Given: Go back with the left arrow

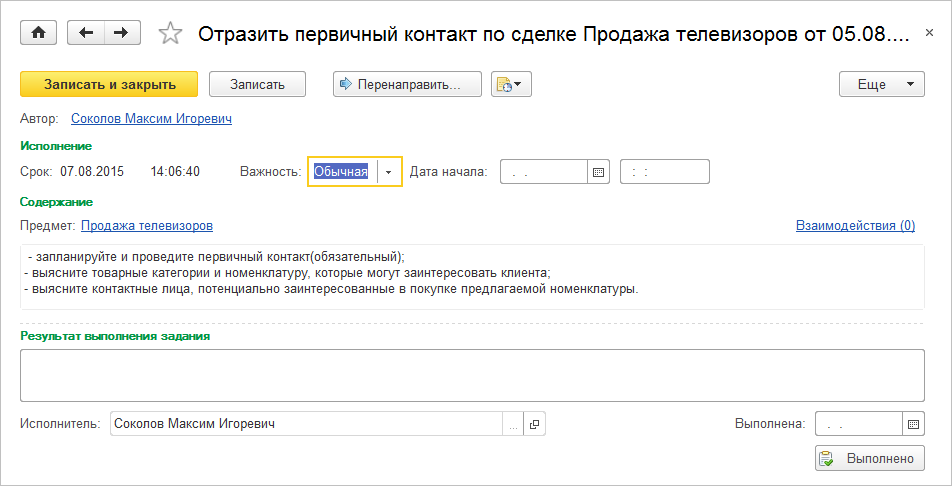Looking at the screenshot, I should click(85, 33).
